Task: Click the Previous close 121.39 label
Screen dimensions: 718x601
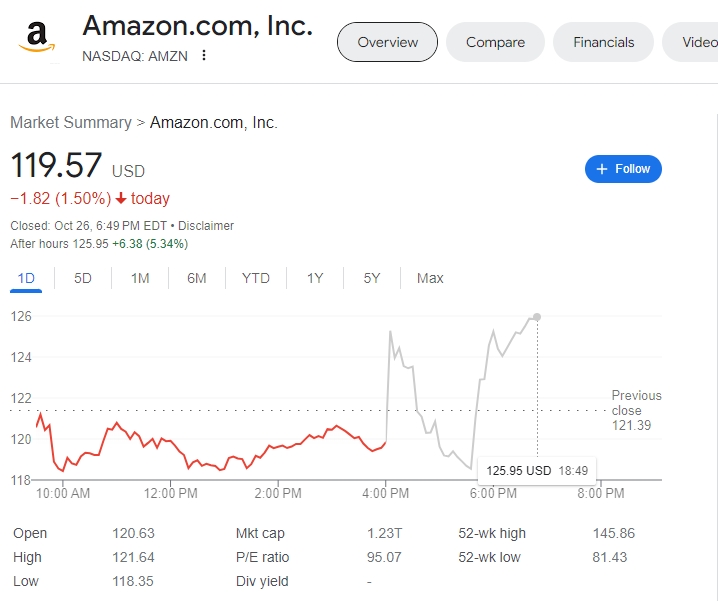Action: [x=636, y=411]
